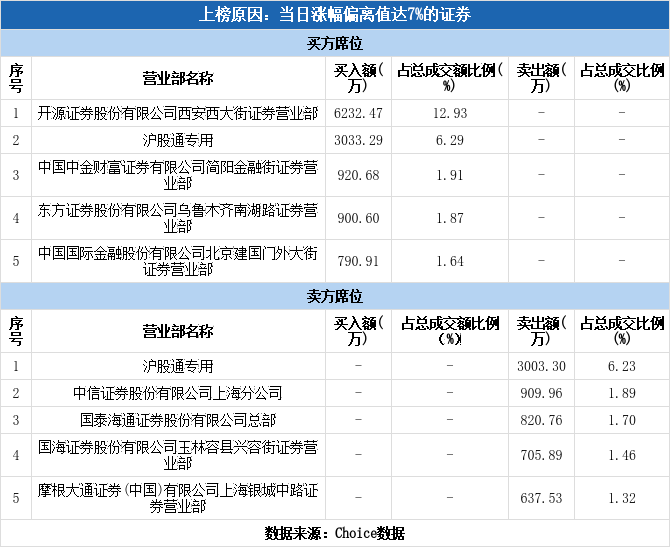This screenshot has width=670, height=547.
Task: Click percentage value 12.93
Action: tap(450, 113)
